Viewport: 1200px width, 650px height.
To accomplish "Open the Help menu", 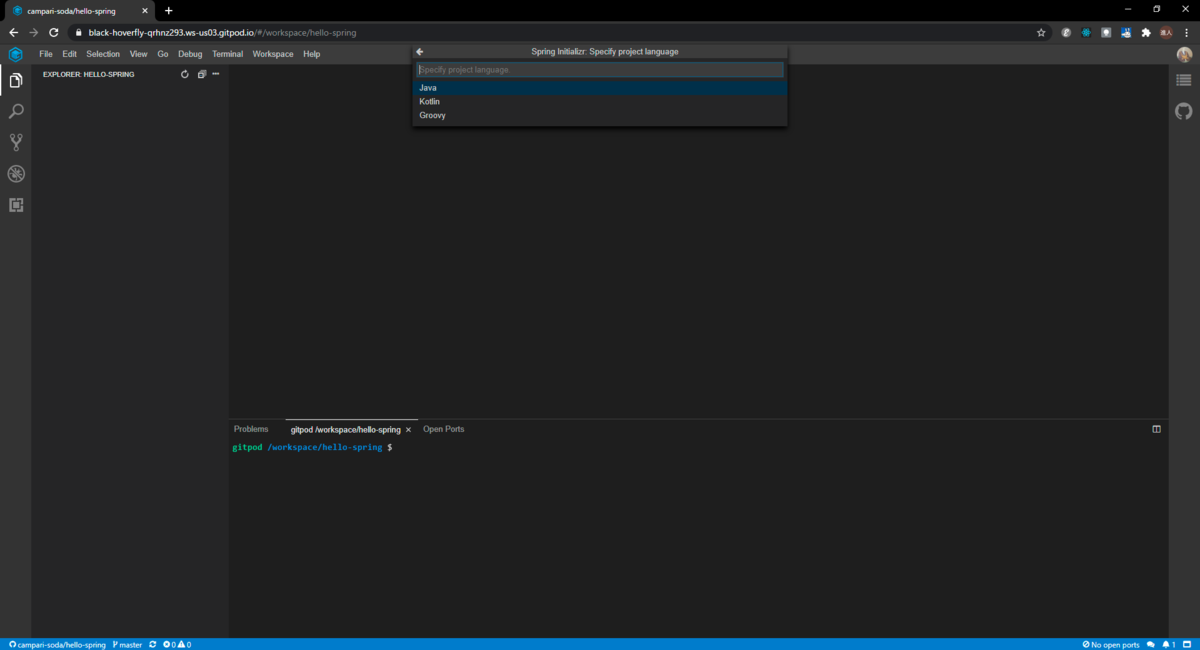I will [x=311, y=54].
